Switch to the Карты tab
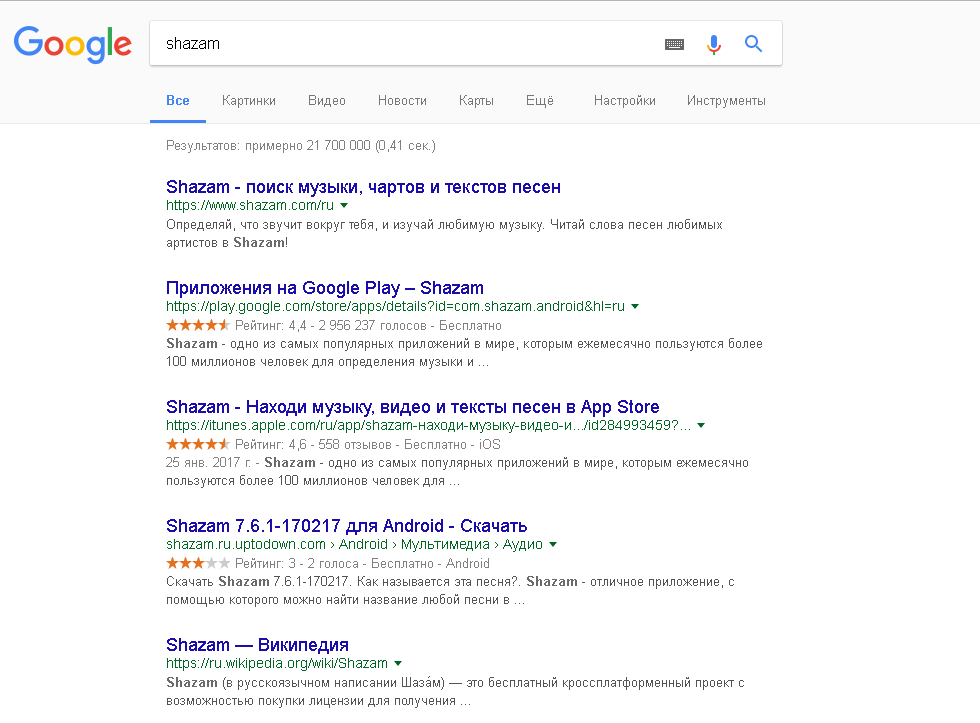Screen dimensions: 980x723 pyautogui.click(x=476, y=101)
